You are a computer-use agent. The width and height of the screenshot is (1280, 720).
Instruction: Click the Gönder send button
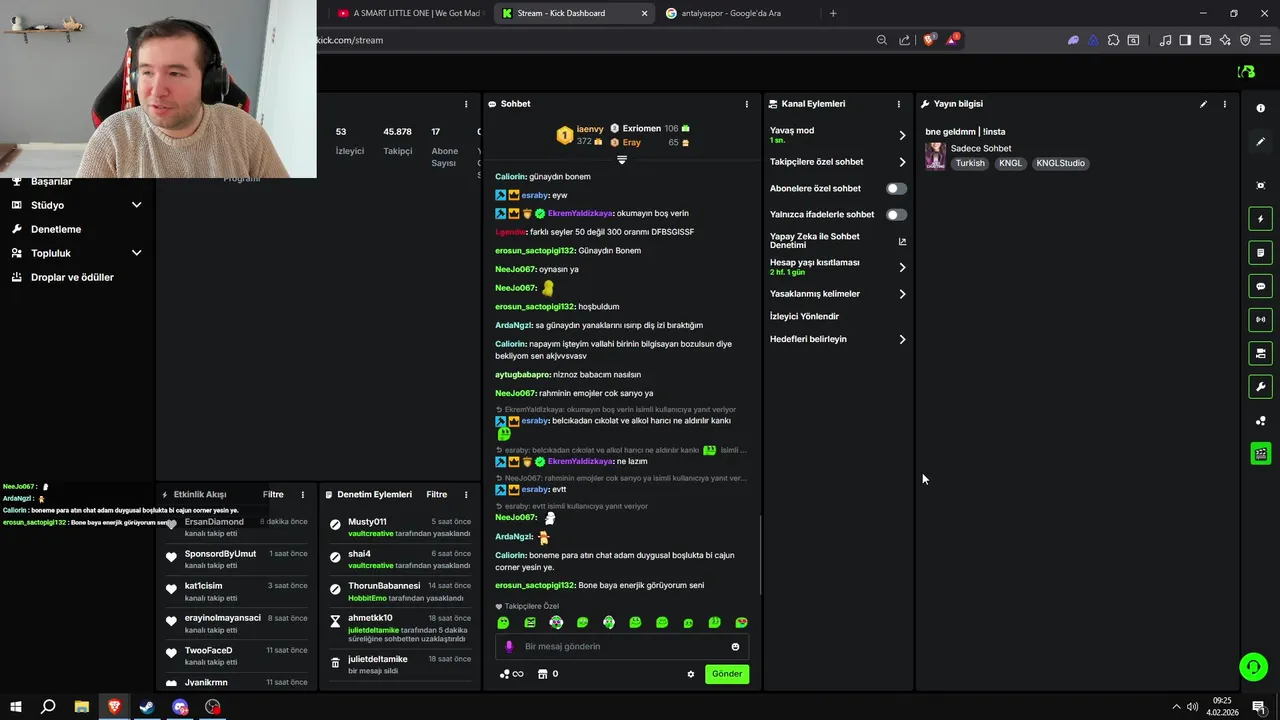727,674
